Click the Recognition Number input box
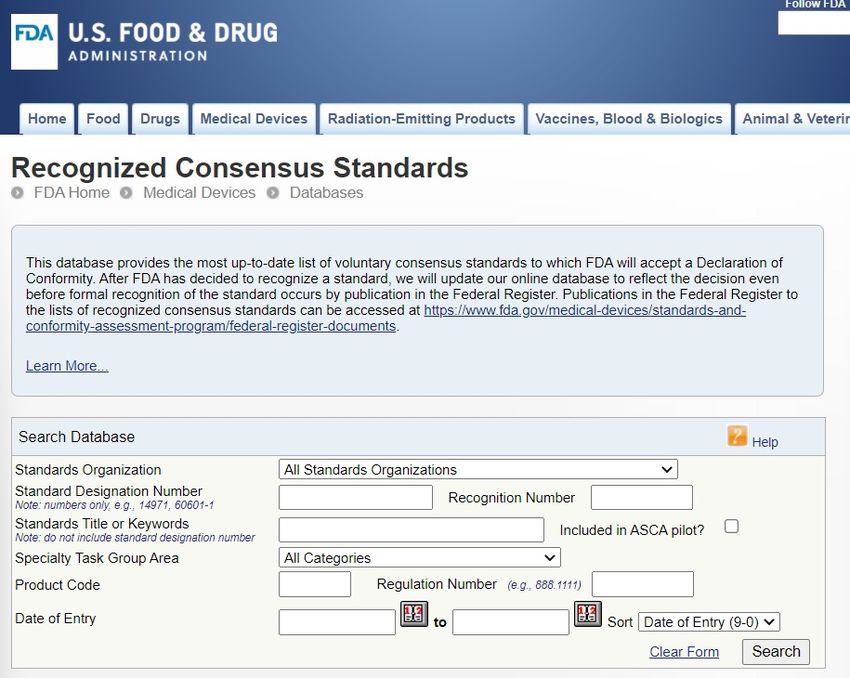This screenshot has width=850, height=678. pos(641,497)
